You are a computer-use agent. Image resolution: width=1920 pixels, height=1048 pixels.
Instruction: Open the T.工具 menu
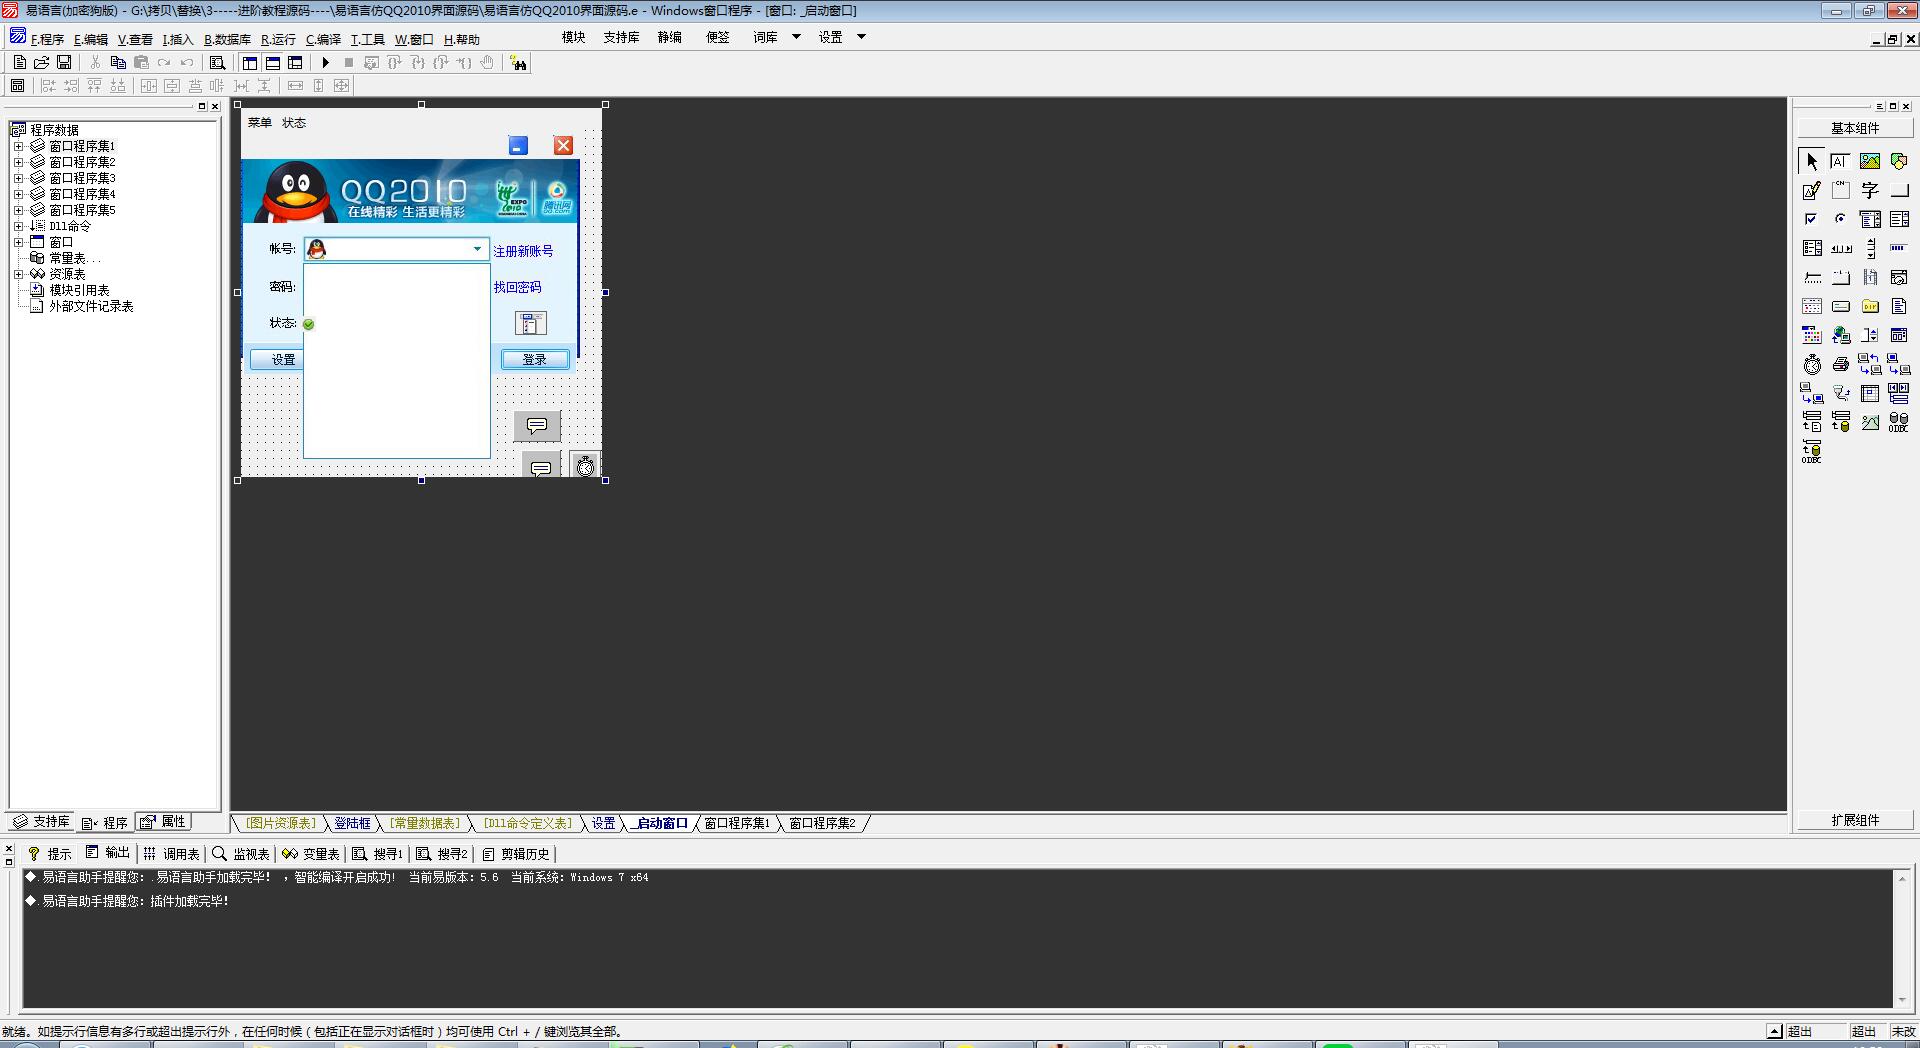(x=367, y=39)
